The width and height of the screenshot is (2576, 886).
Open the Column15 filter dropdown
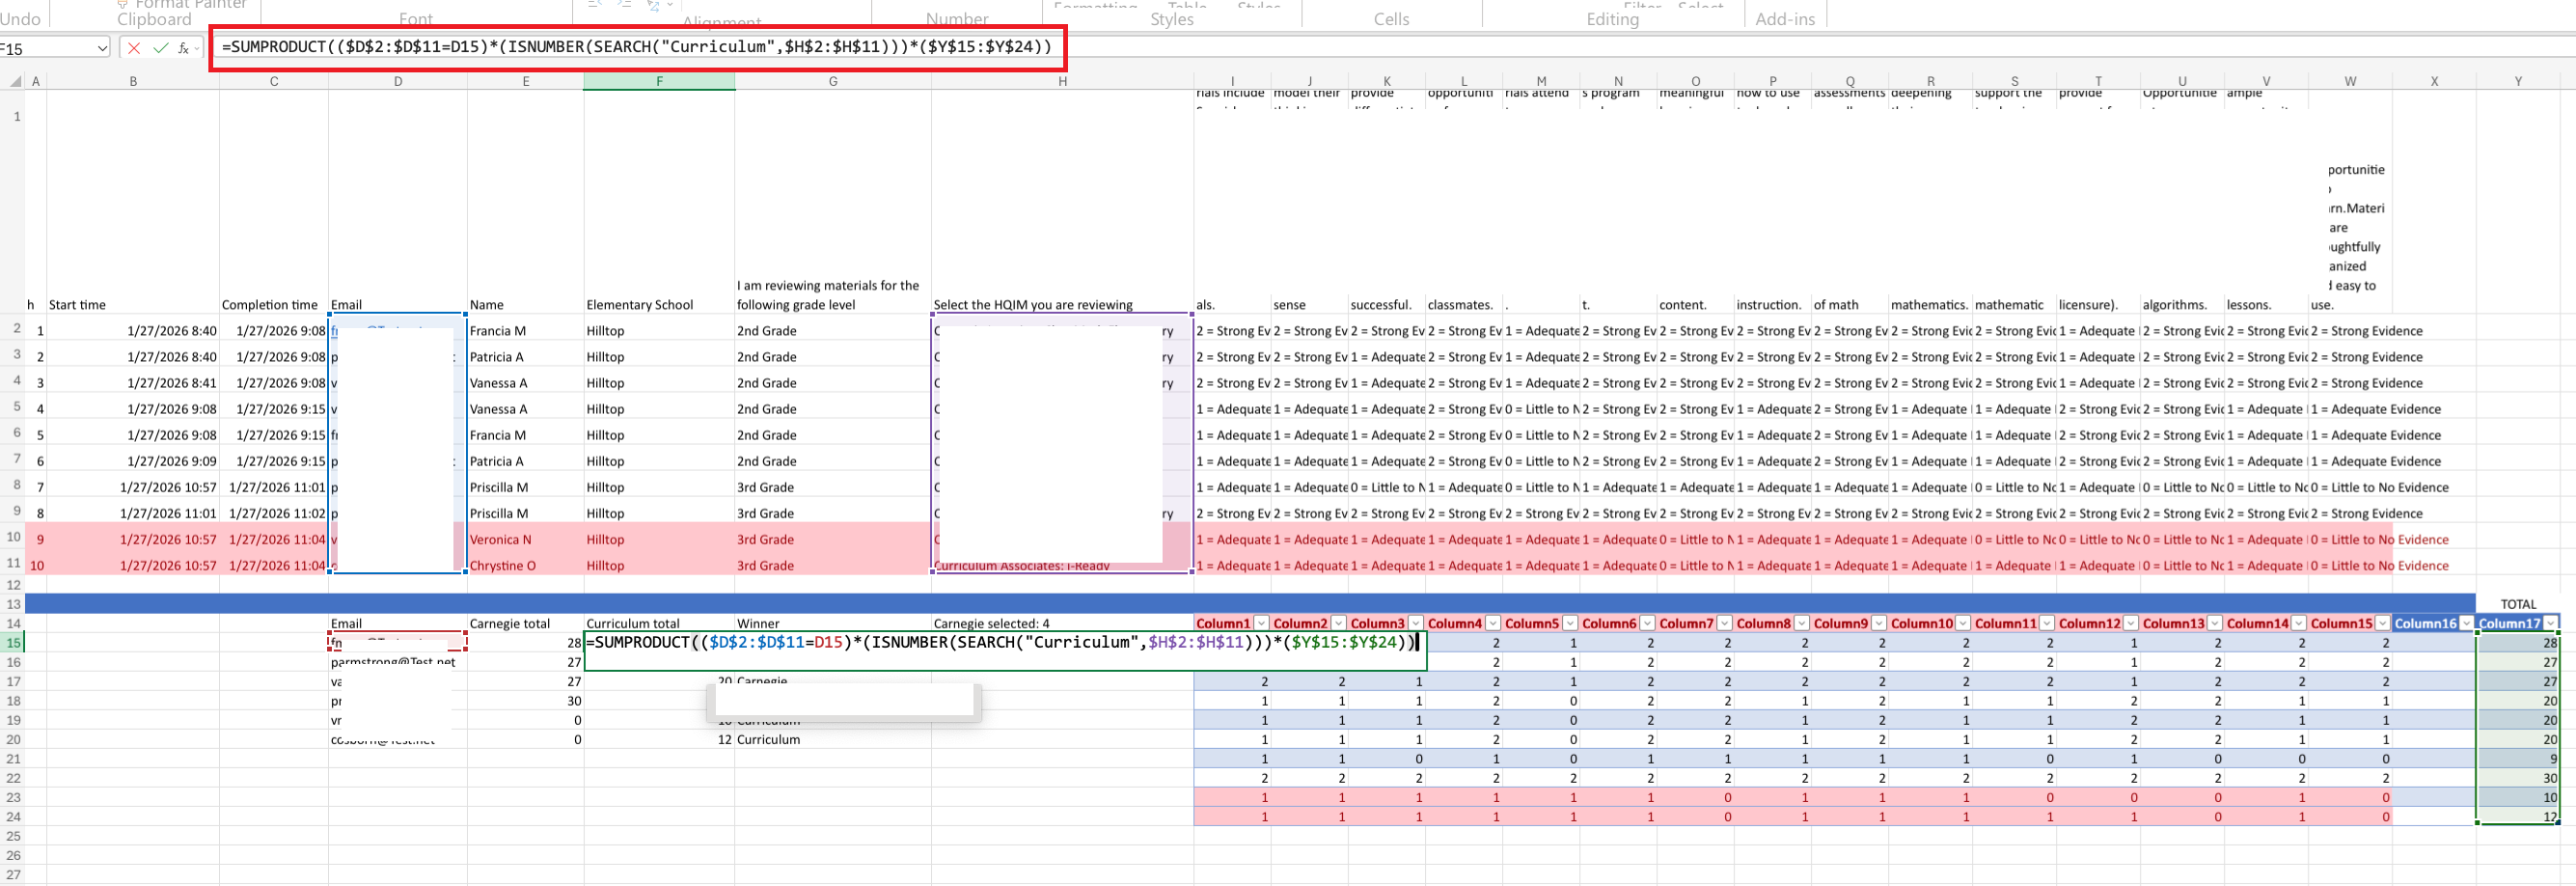point(2382,623)
